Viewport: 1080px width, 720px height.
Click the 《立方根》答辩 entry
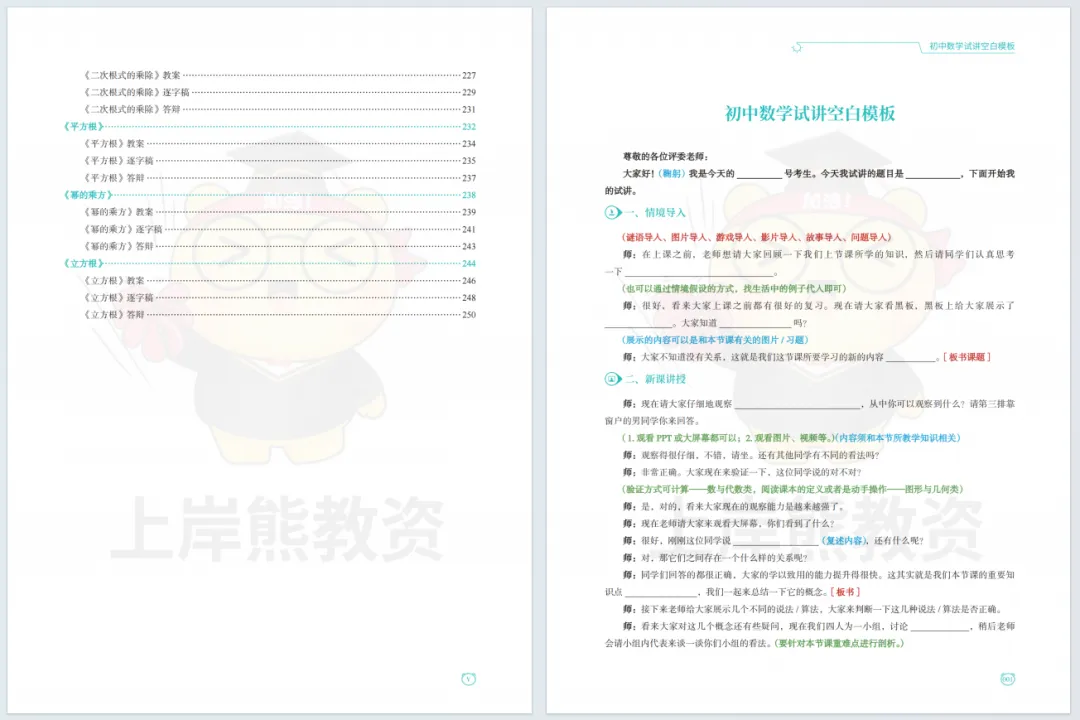(x=279, y=314)
